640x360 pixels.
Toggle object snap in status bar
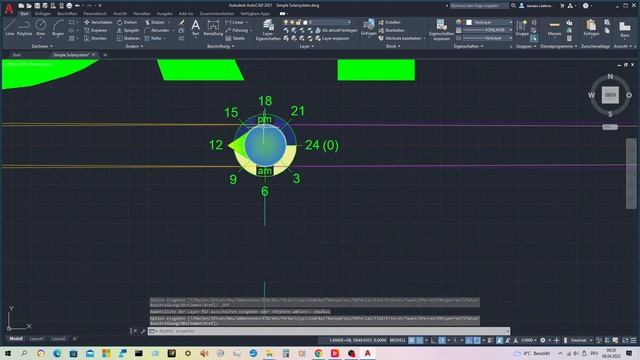tap(477, 340)
